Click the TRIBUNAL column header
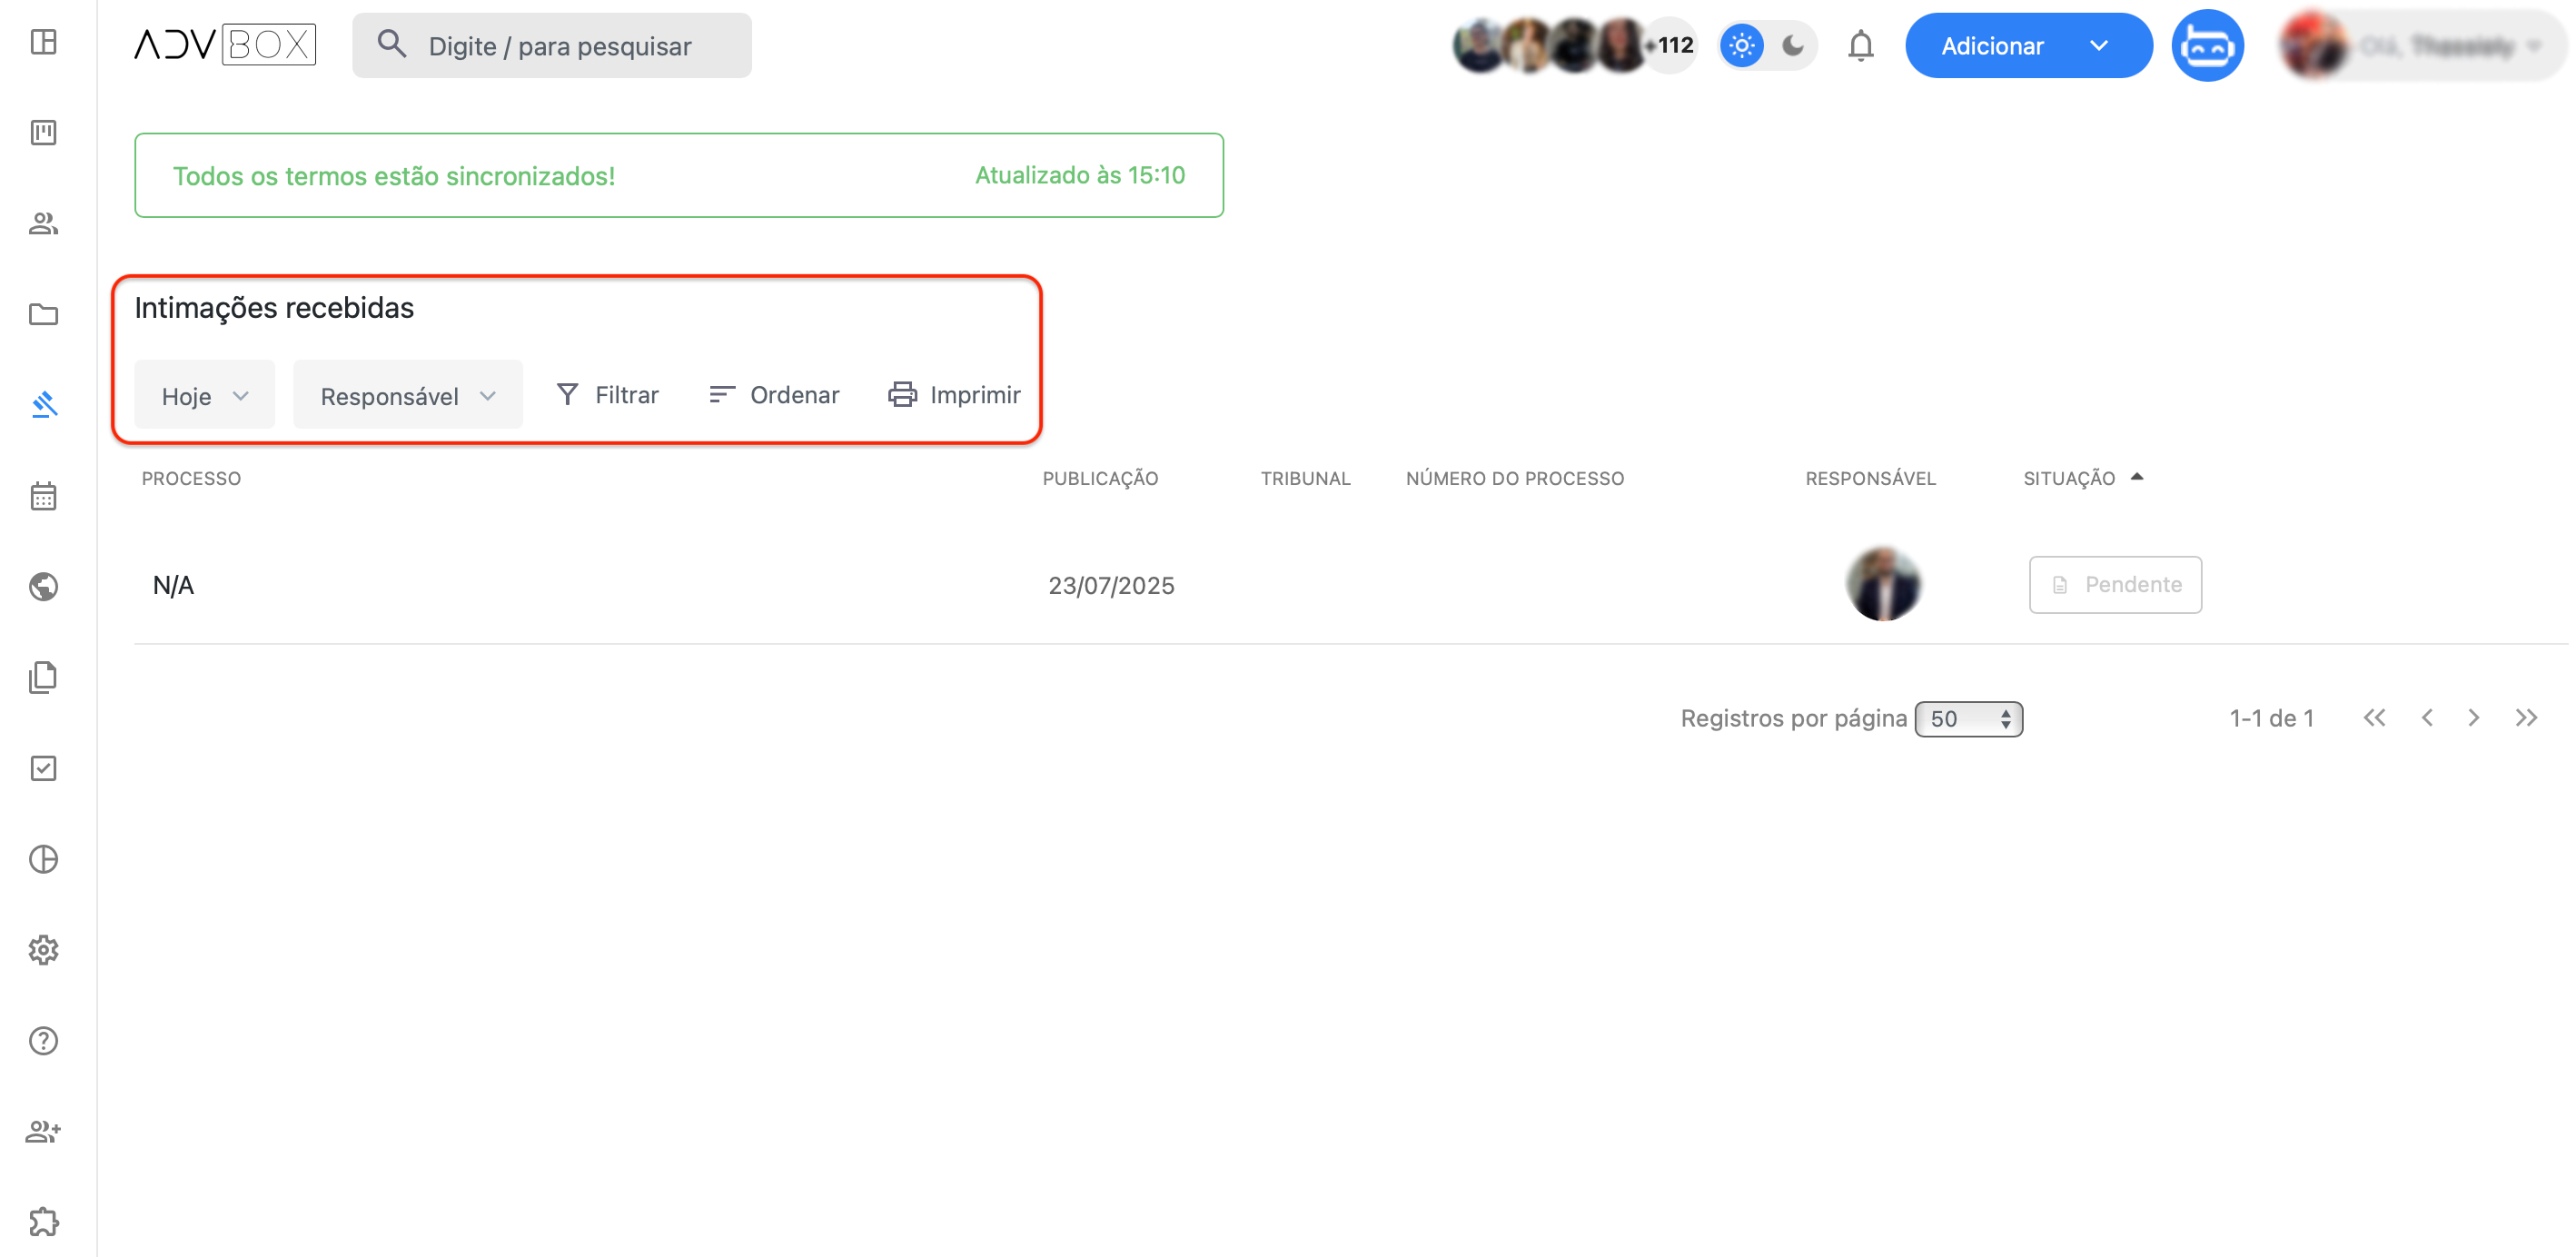The width and height of the screenshot is (2576, 1257). (x=1305, y=479)
